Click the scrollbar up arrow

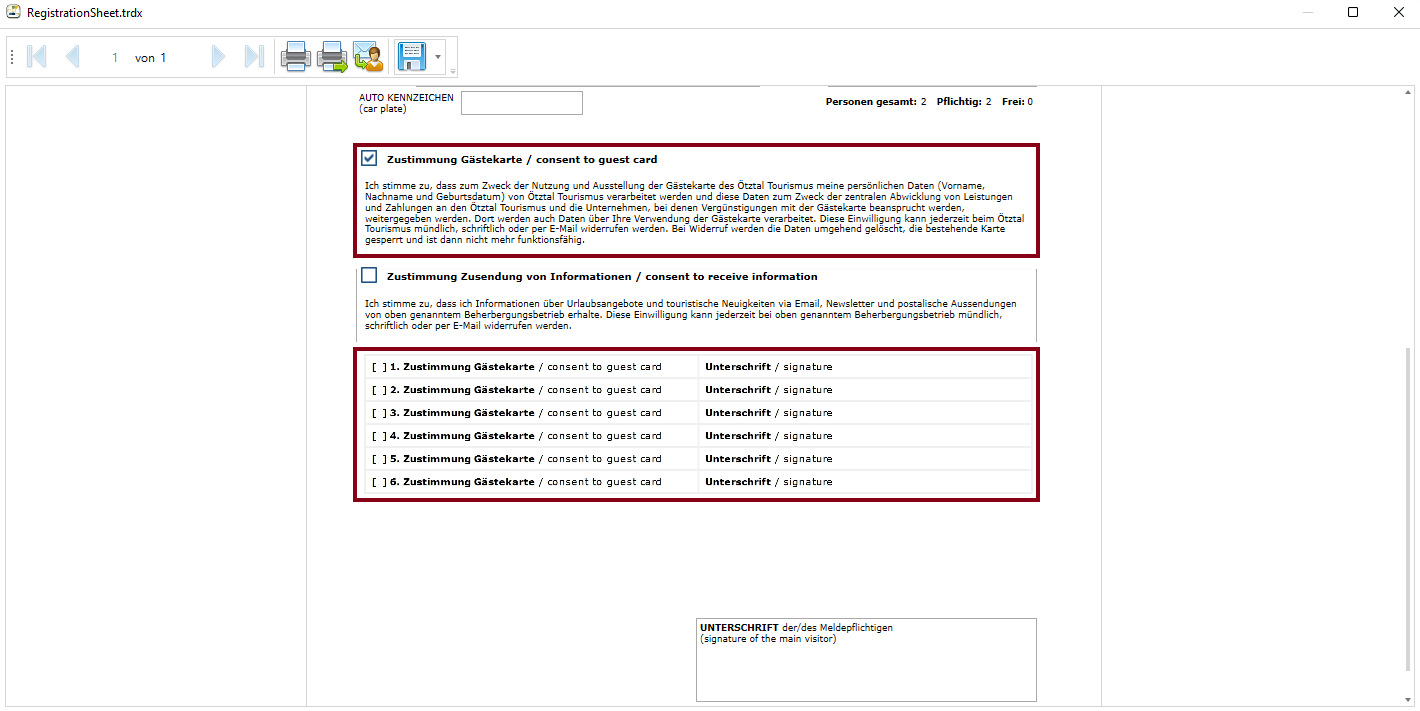pyautogui.click(x=1410, y=93)
